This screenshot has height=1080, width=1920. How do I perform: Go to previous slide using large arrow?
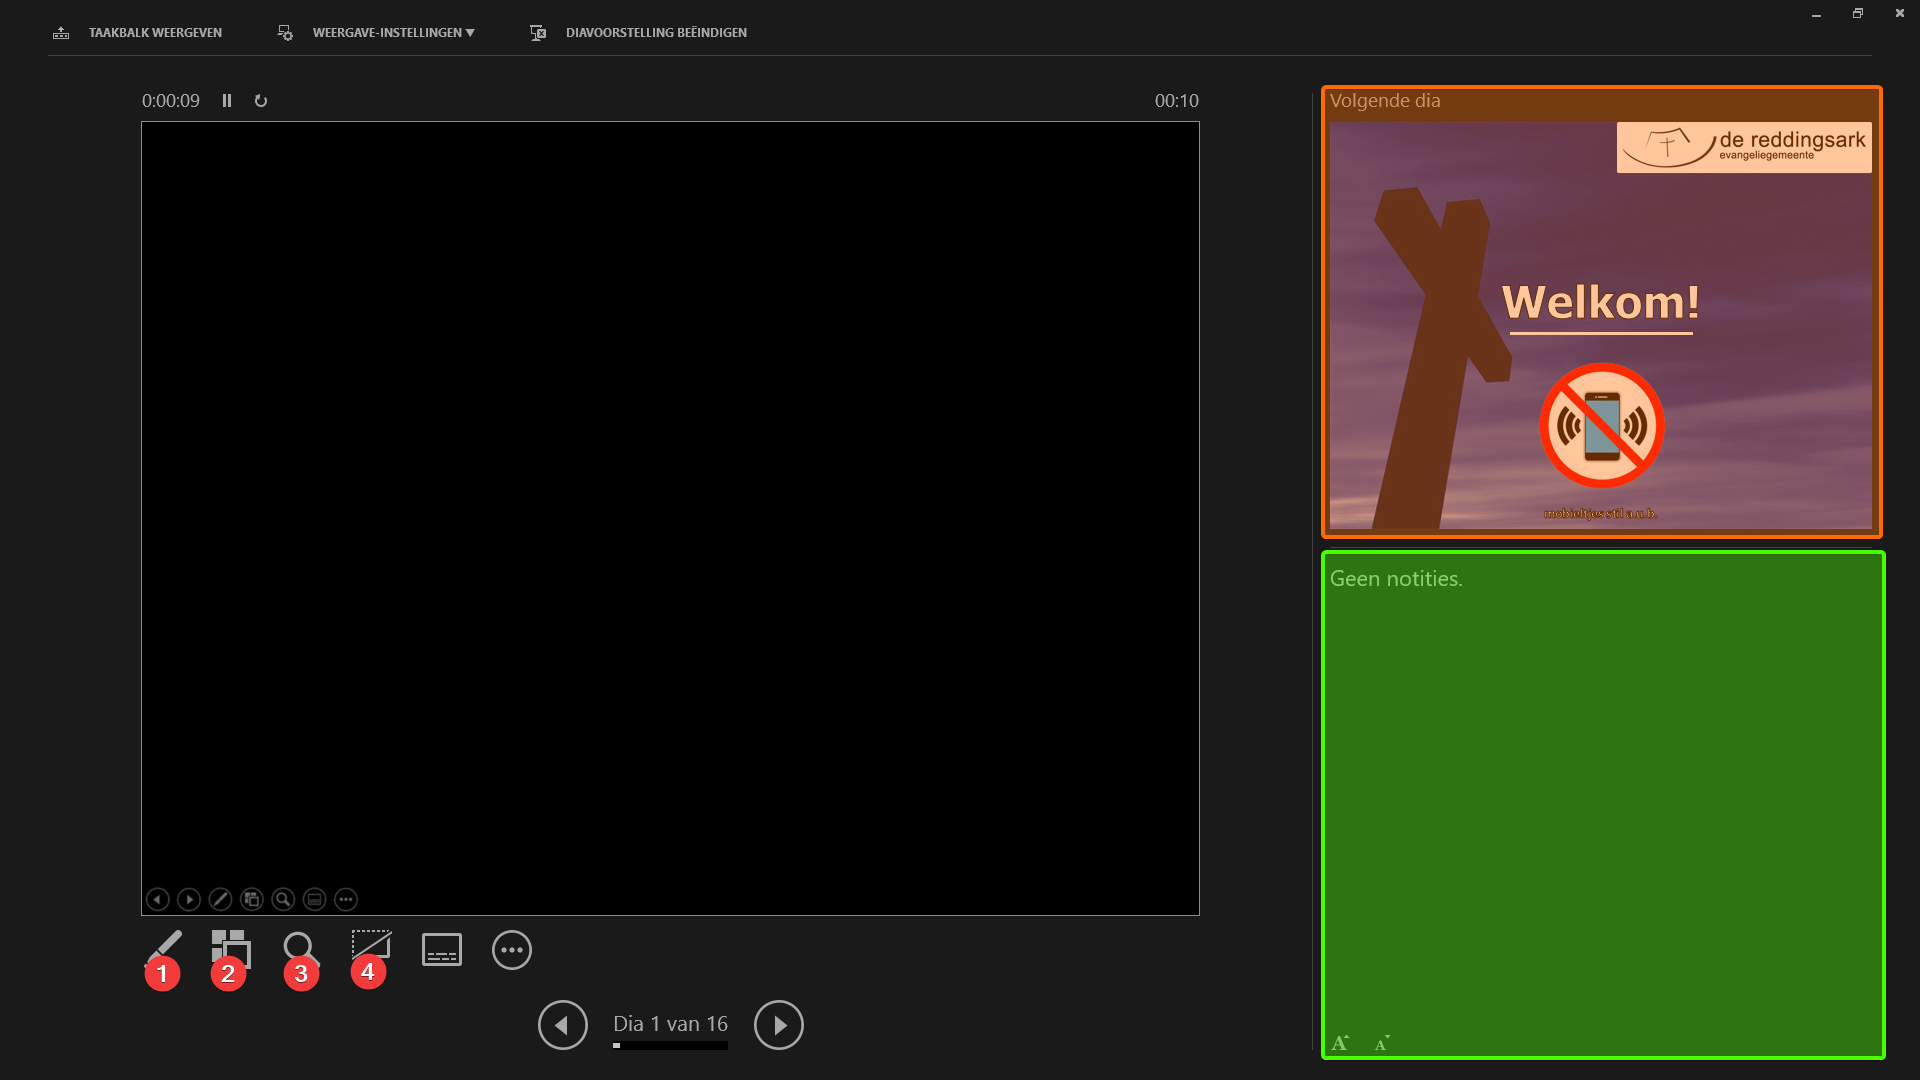click(x=563, y=1025)
